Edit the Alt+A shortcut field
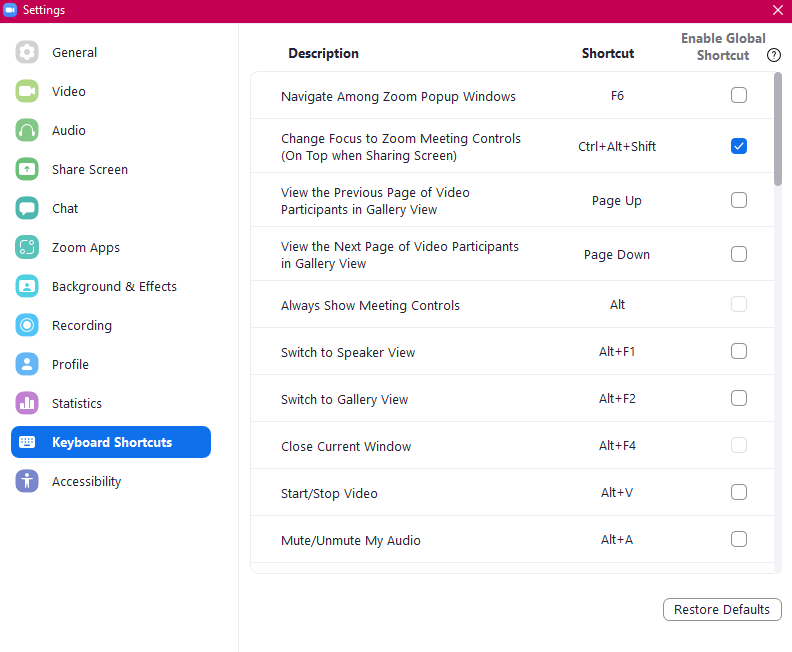 617,539
